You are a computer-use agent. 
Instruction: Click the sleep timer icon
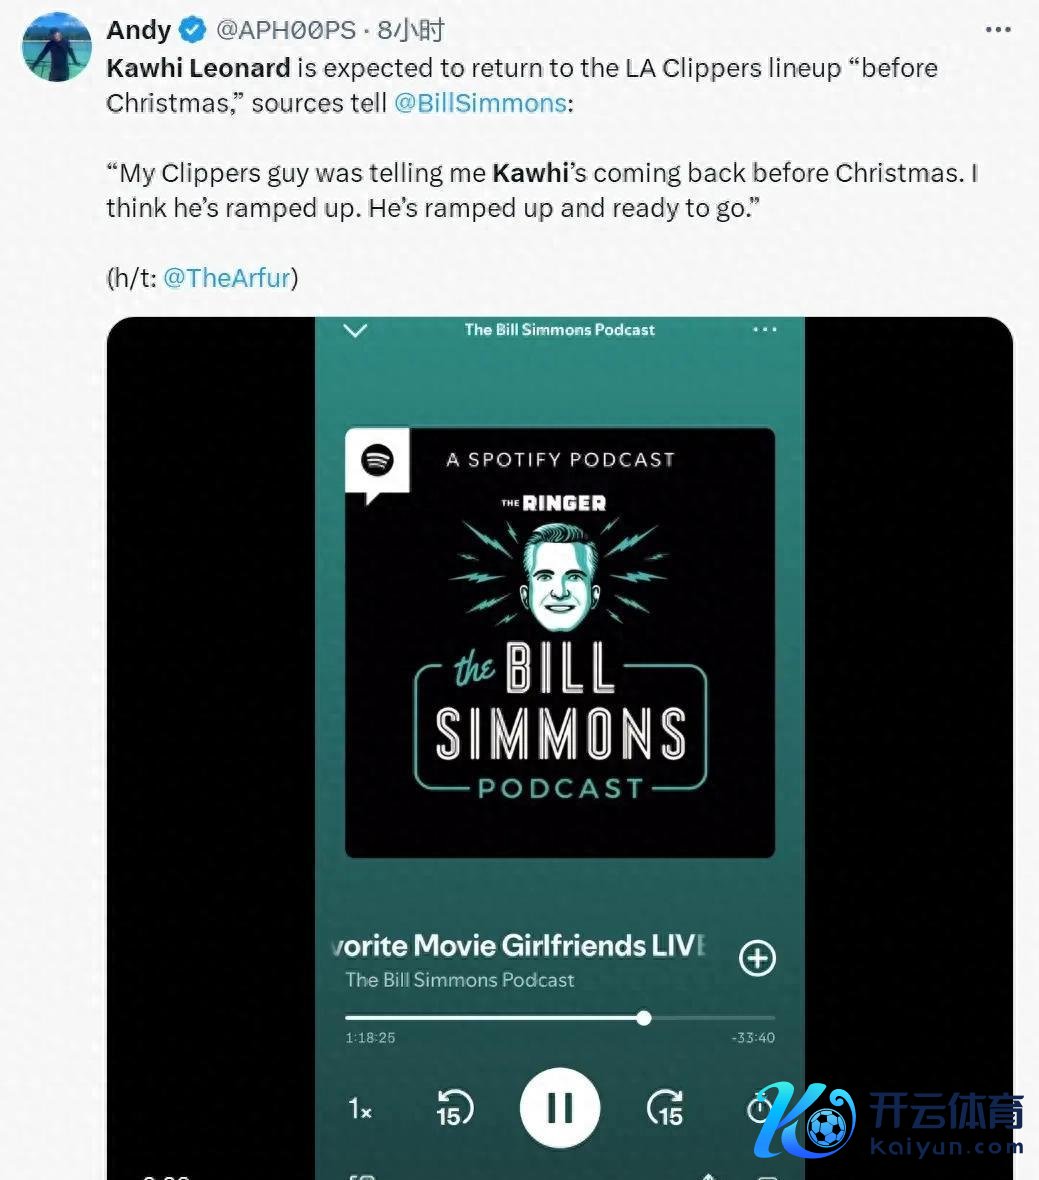tap(758, 1108)
